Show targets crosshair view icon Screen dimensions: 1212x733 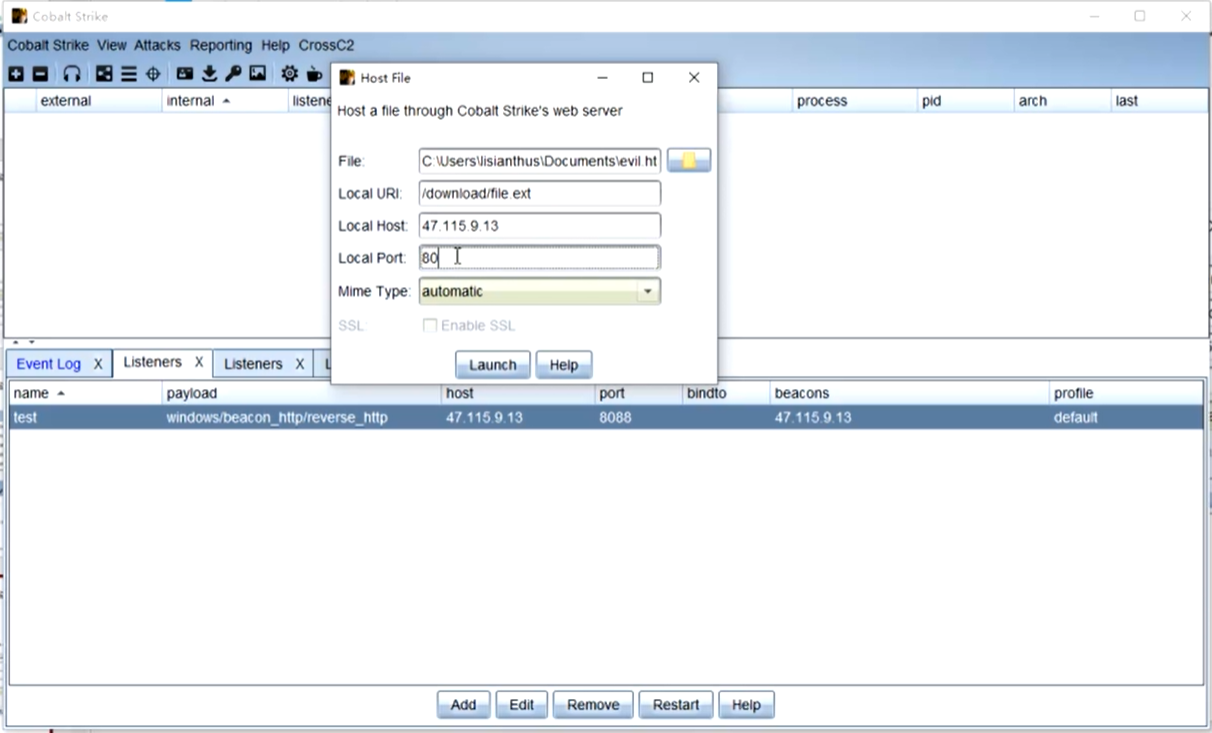click(153, 74)
